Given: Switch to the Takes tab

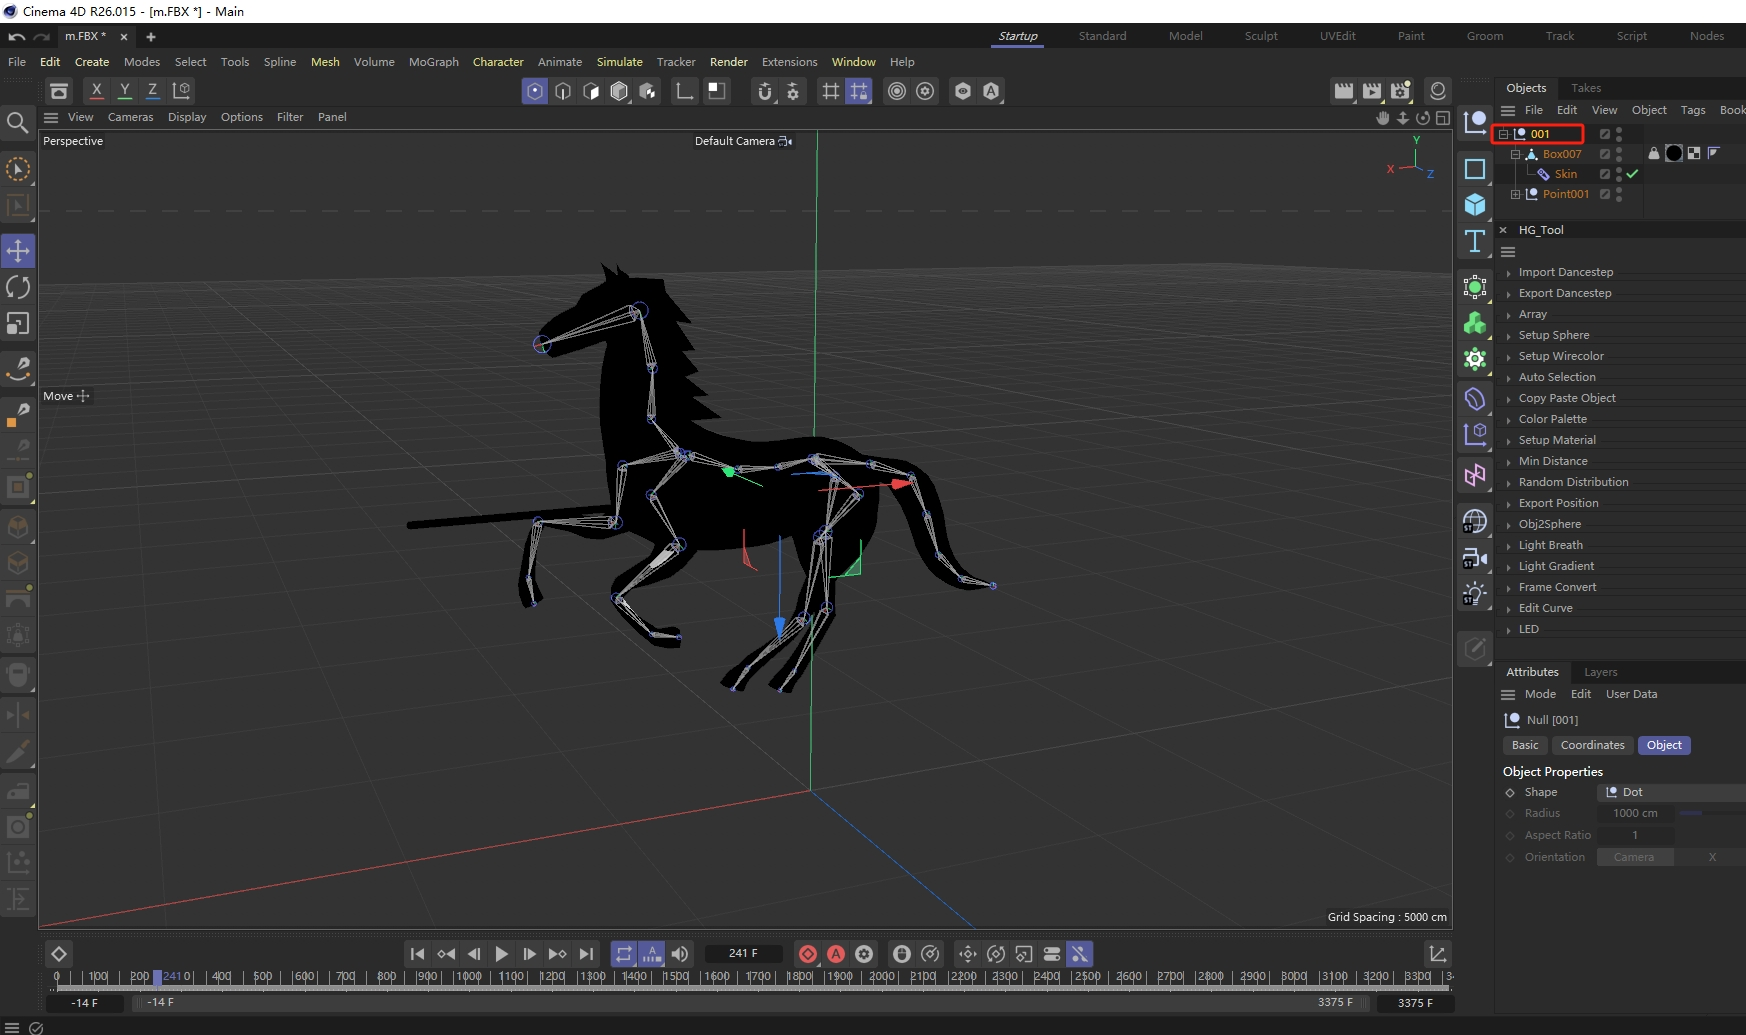Looking at the screenshot, I should pyautogui.click(x=1586, y=88).
